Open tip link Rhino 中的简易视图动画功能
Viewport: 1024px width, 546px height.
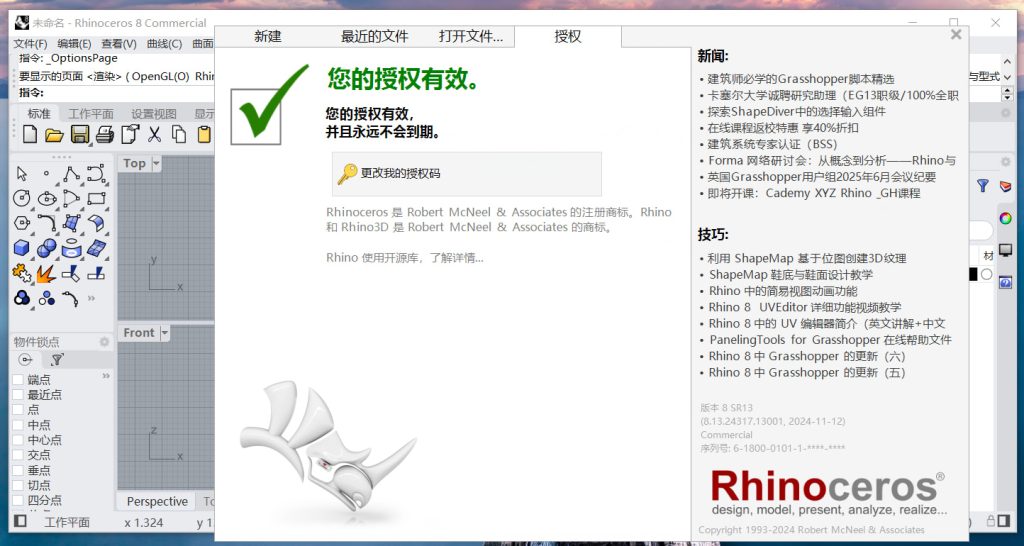pos(783,291)
